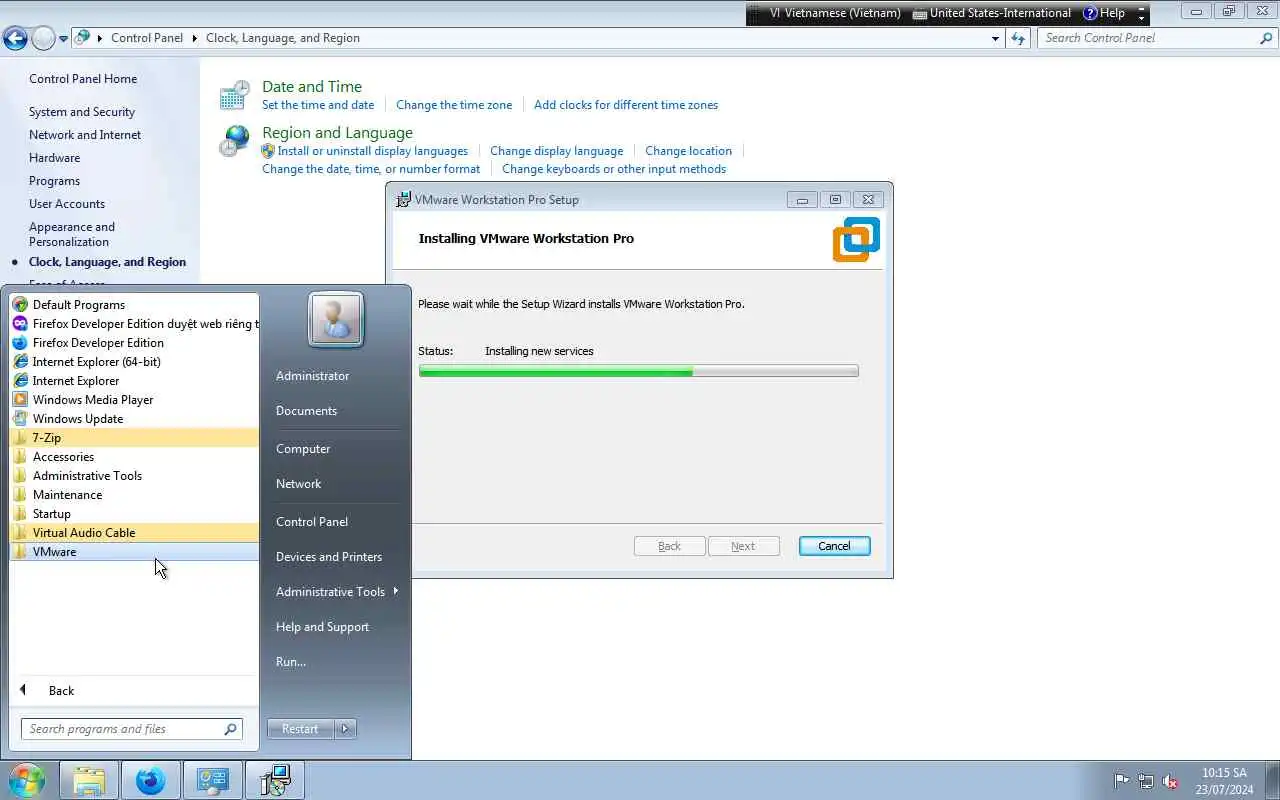Open Computer from Start menu
The image size is (1280, 800).
pyautogui.click(x=303, y=448)
